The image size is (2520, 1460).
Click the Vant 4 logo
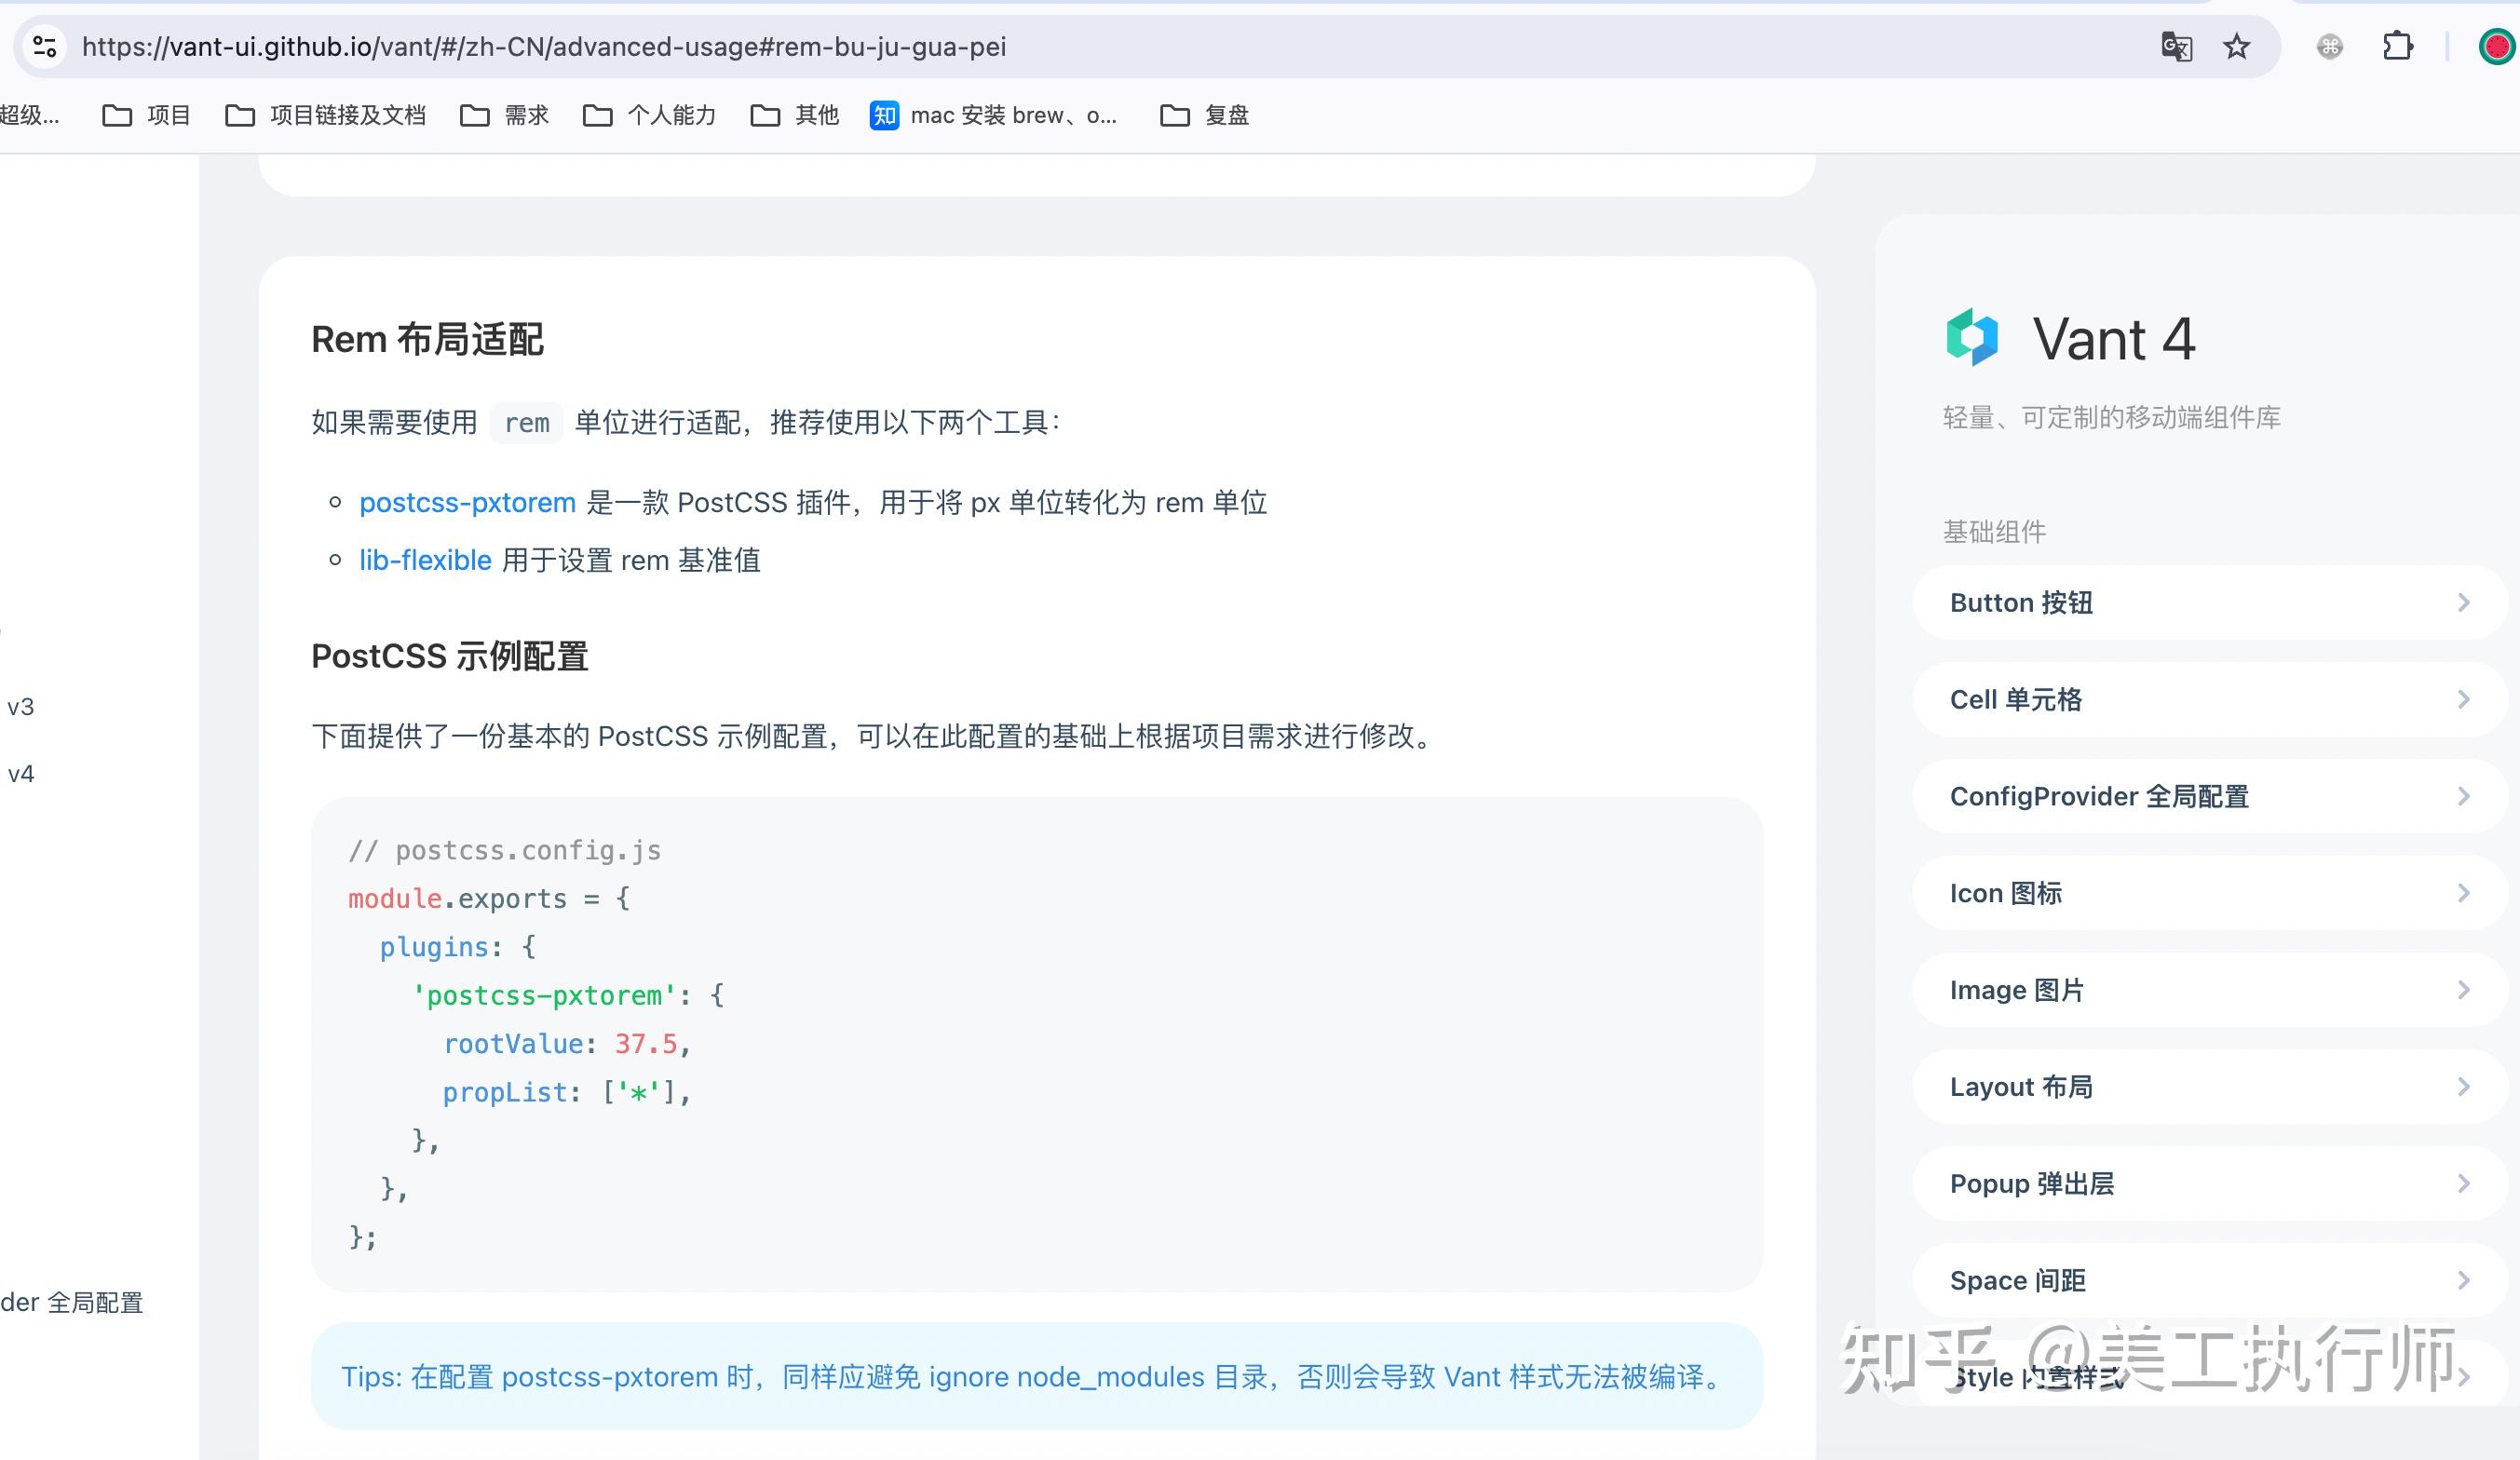[x=1971, y=337]
